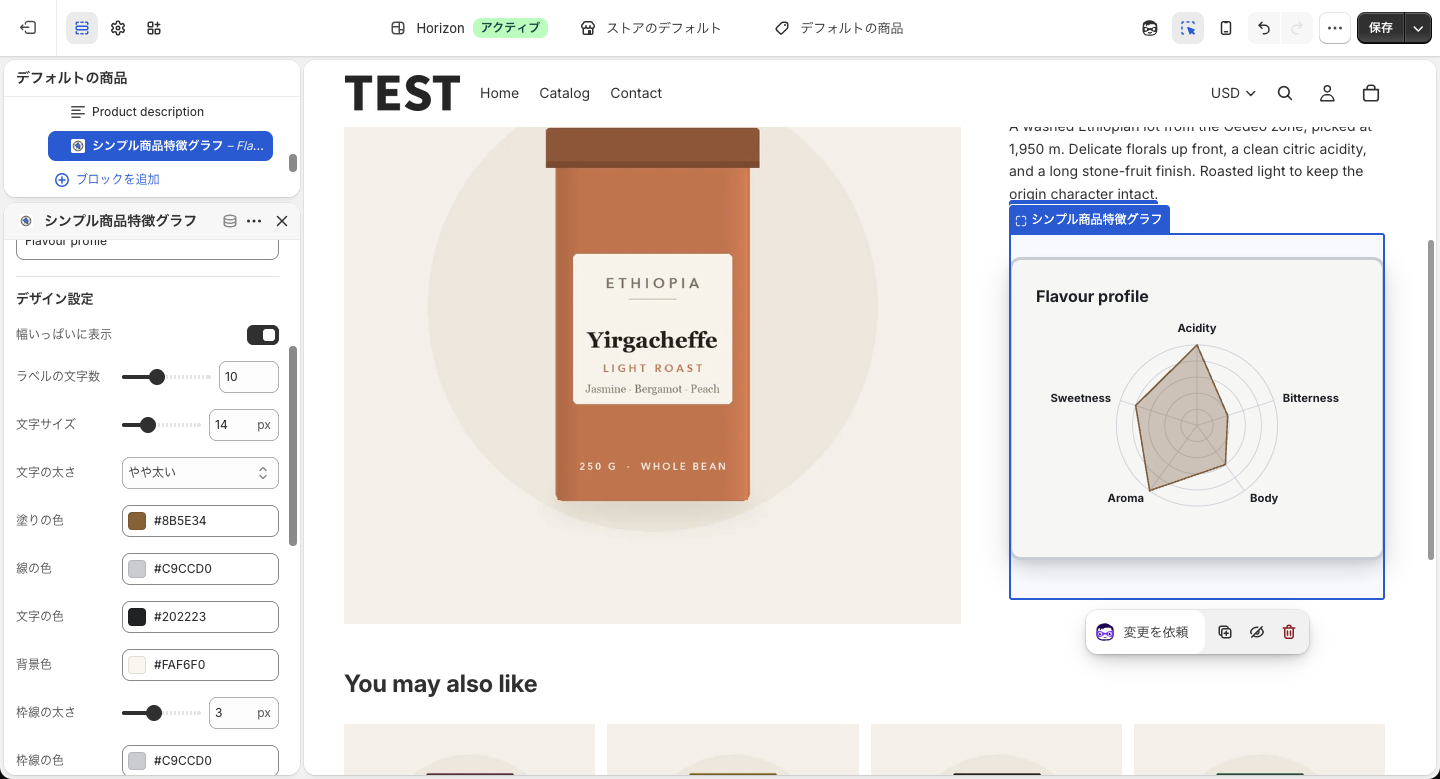Viewport: 1440px width, 779px height.
Task: Click the account profile icon
Action: coord(1327,93)
